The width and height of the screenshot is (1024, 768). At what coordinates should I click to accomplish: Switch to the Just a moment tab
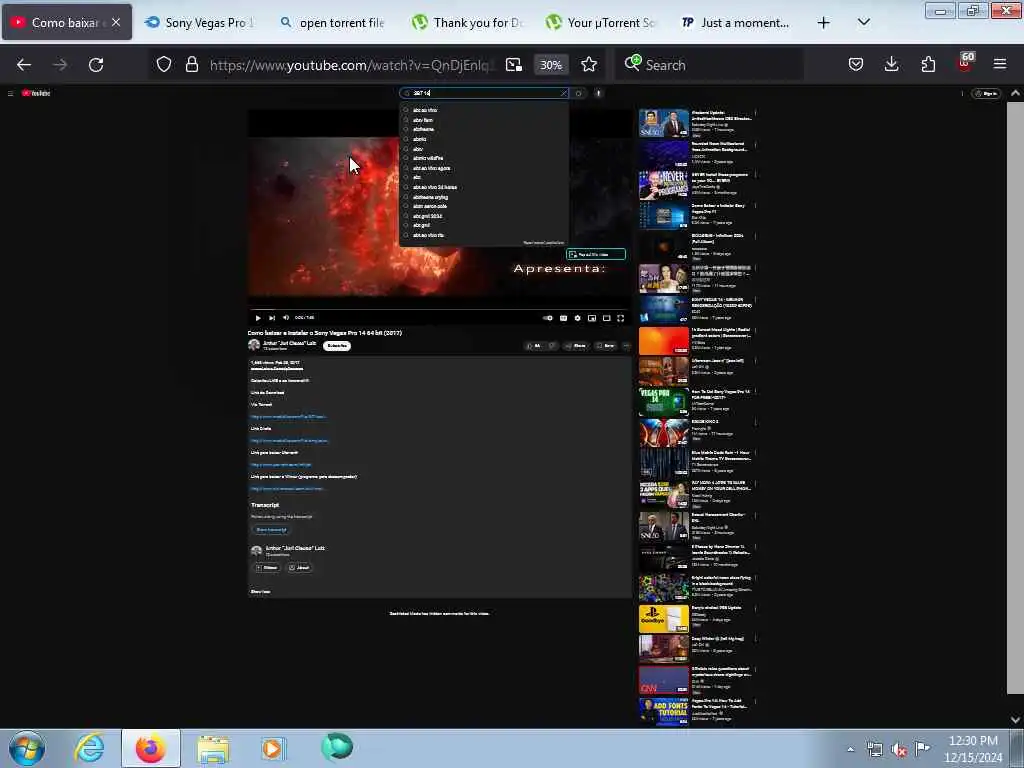coord(735,23)
